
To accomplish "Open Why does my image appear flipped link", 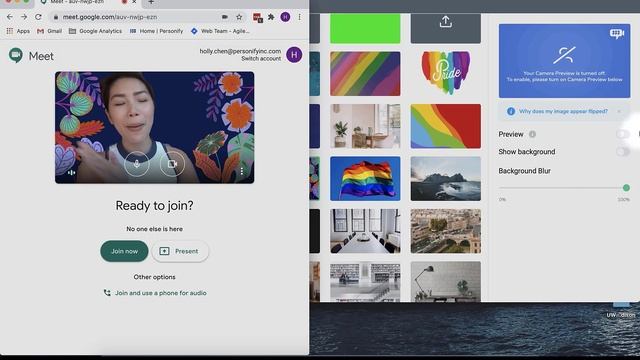I will (563, 111).
